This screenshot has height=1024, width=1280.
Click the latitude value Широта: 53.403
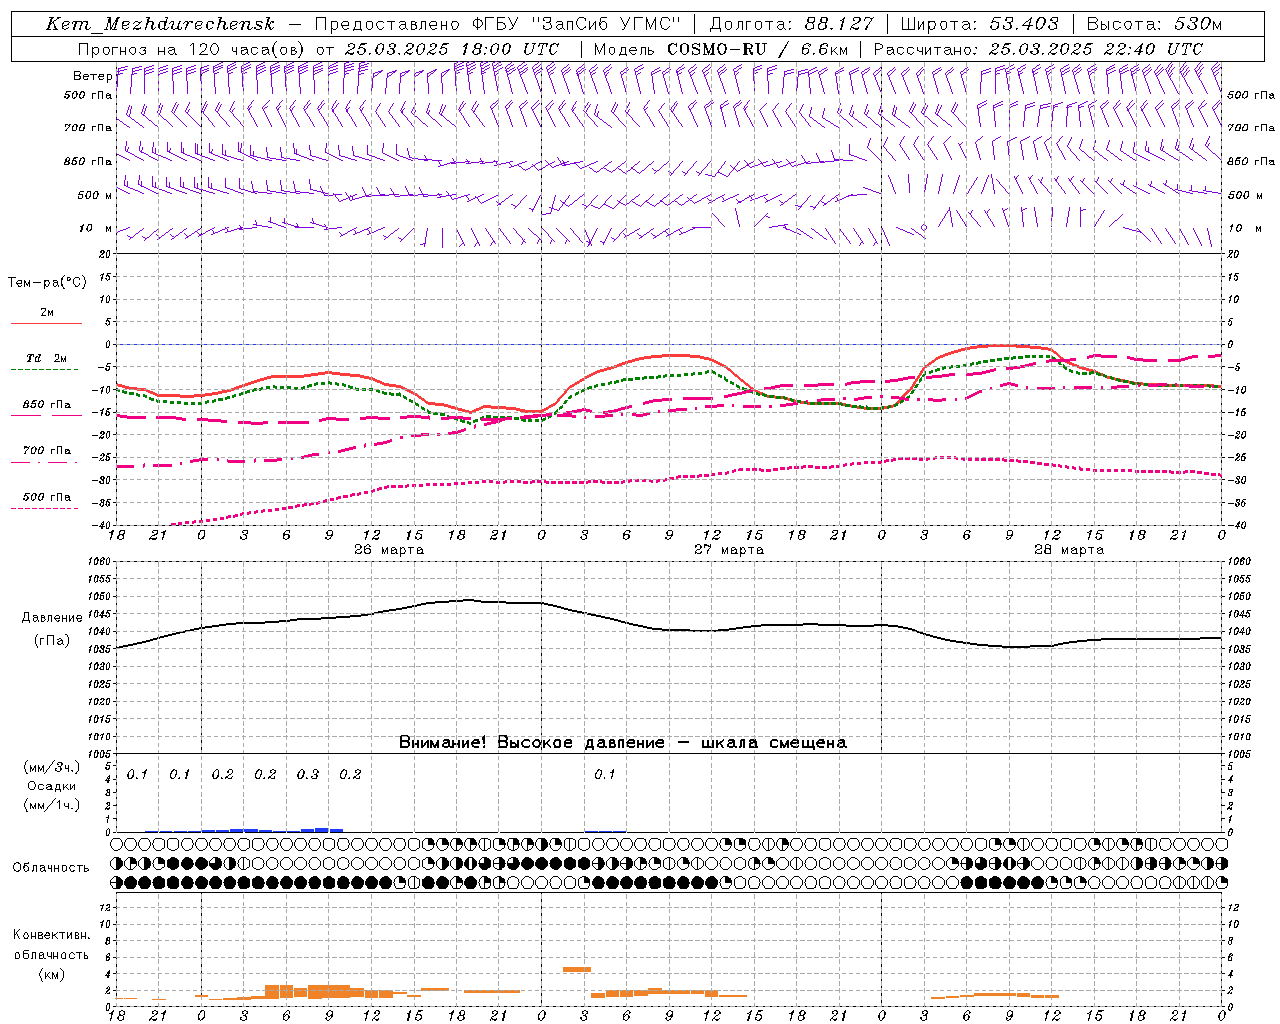tap(979, 24)
